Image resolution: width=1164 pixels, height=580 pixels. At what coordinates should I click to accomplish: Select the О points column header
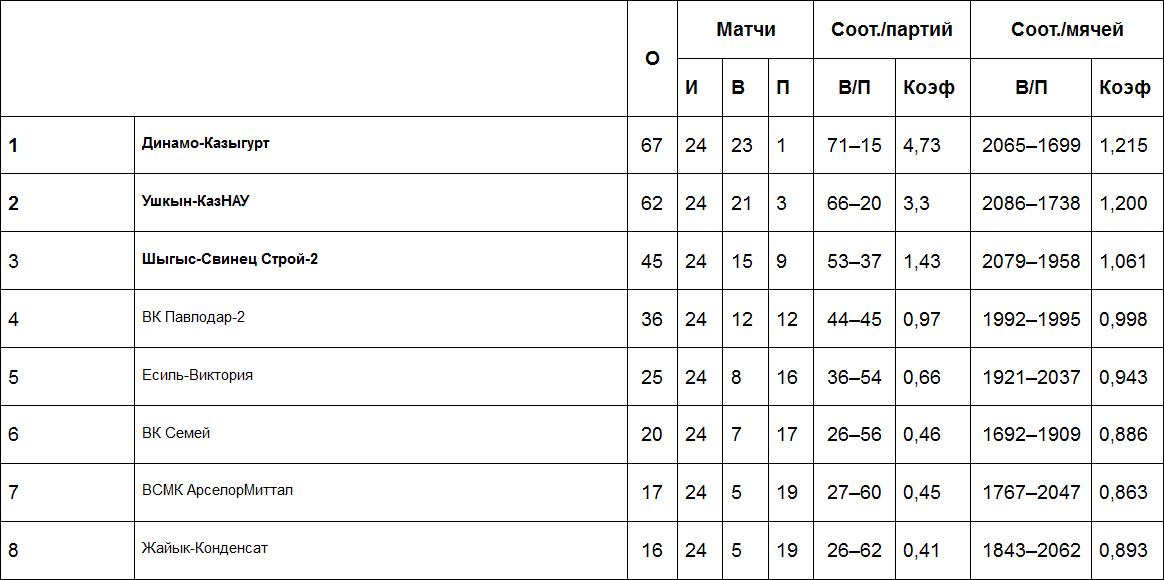click(x=652, y=58)
